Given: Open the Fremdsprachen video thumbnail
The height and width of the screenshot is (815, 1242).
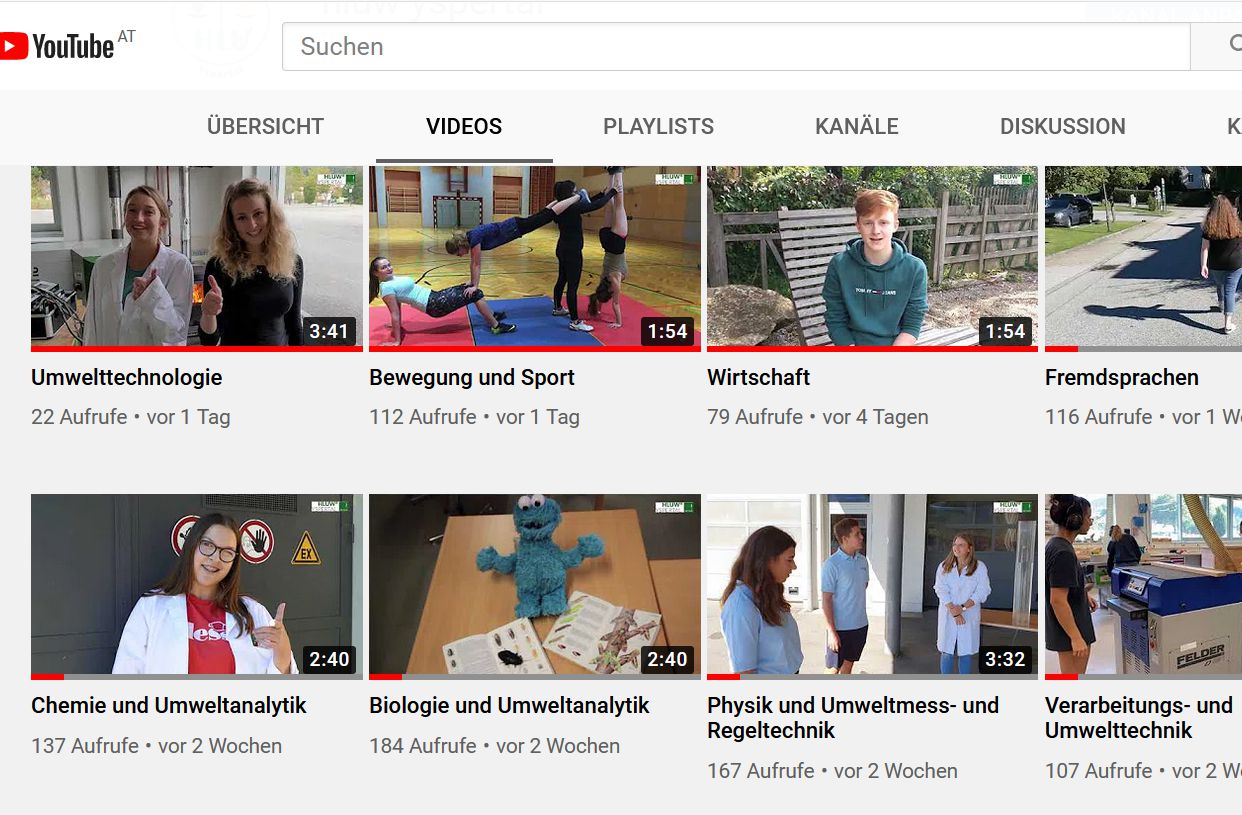Looking at the screenshot, I should point(1143,257).
